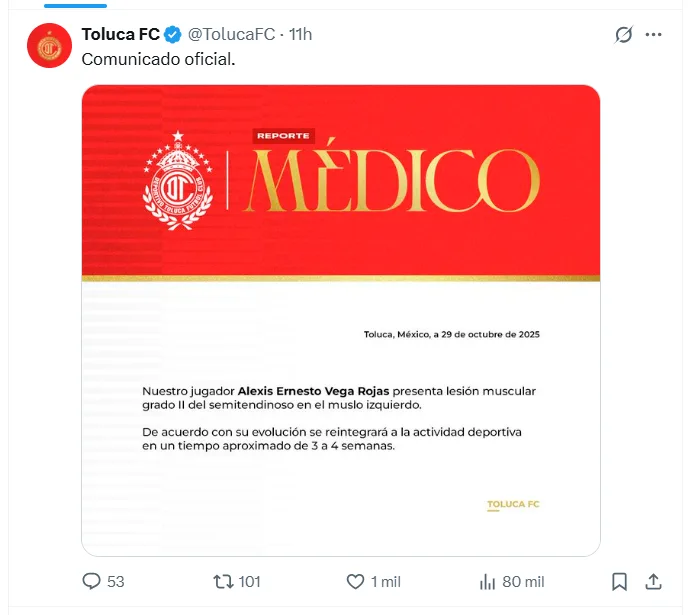The height and width of the screenshot is (615, 693).
Task: Select the active tab blue underline
Action: (x=76, y=6)
